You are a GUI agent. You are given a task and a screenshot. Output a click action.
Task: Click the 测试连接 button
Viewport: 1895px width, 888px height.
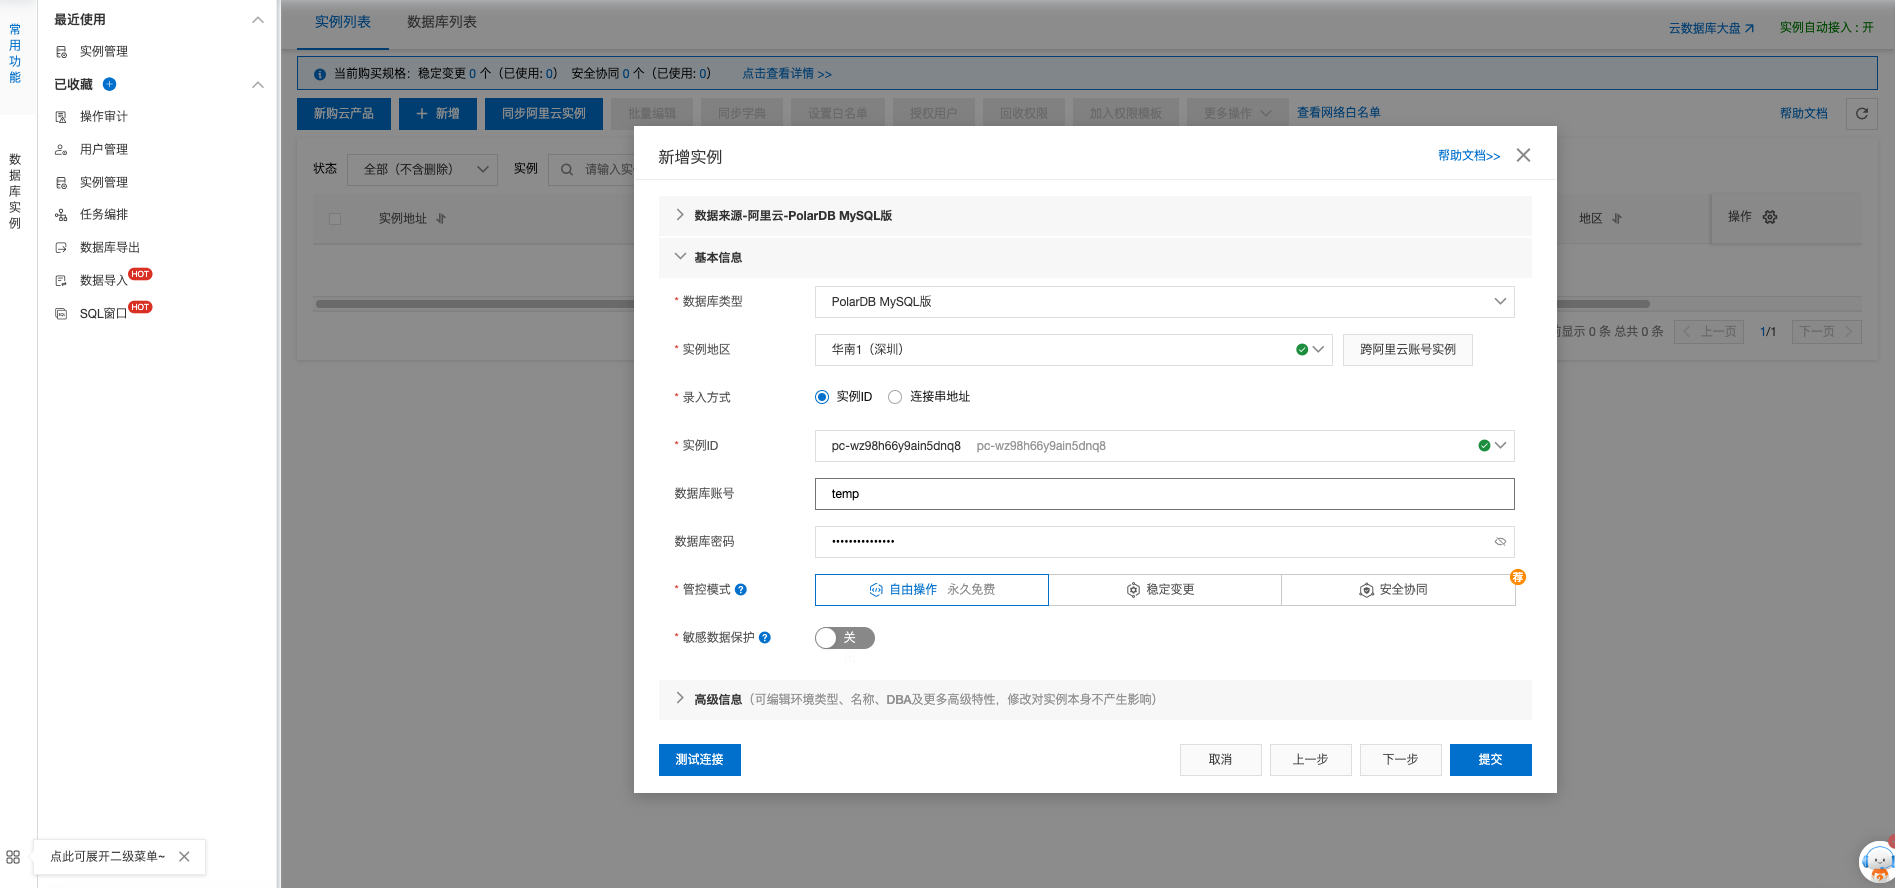700,760
